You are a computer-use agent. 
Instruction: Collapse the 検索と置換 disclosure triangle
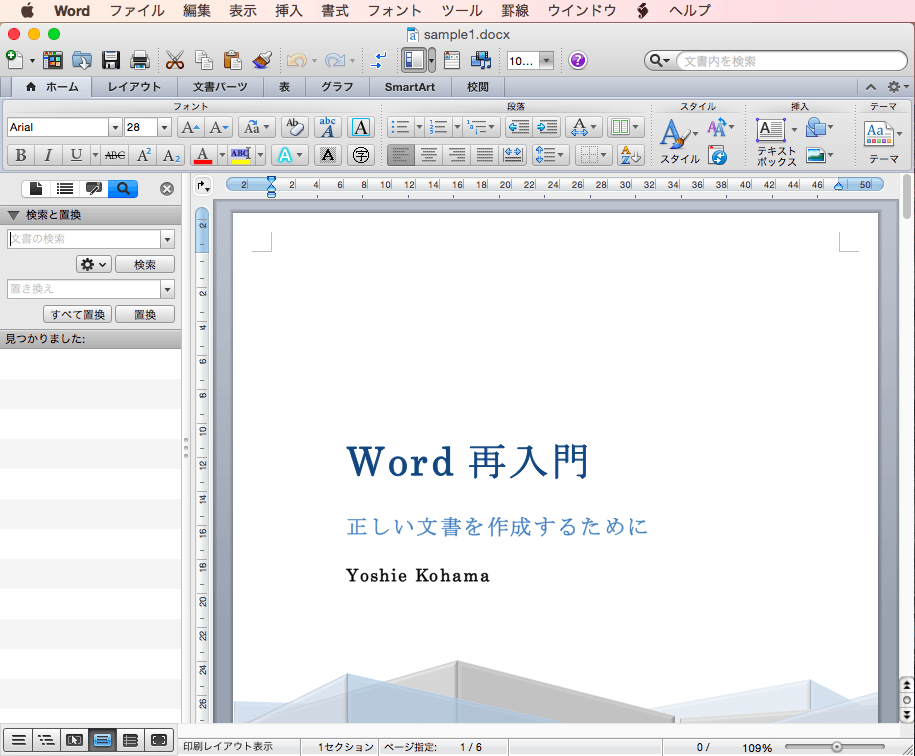coord(13,215)
